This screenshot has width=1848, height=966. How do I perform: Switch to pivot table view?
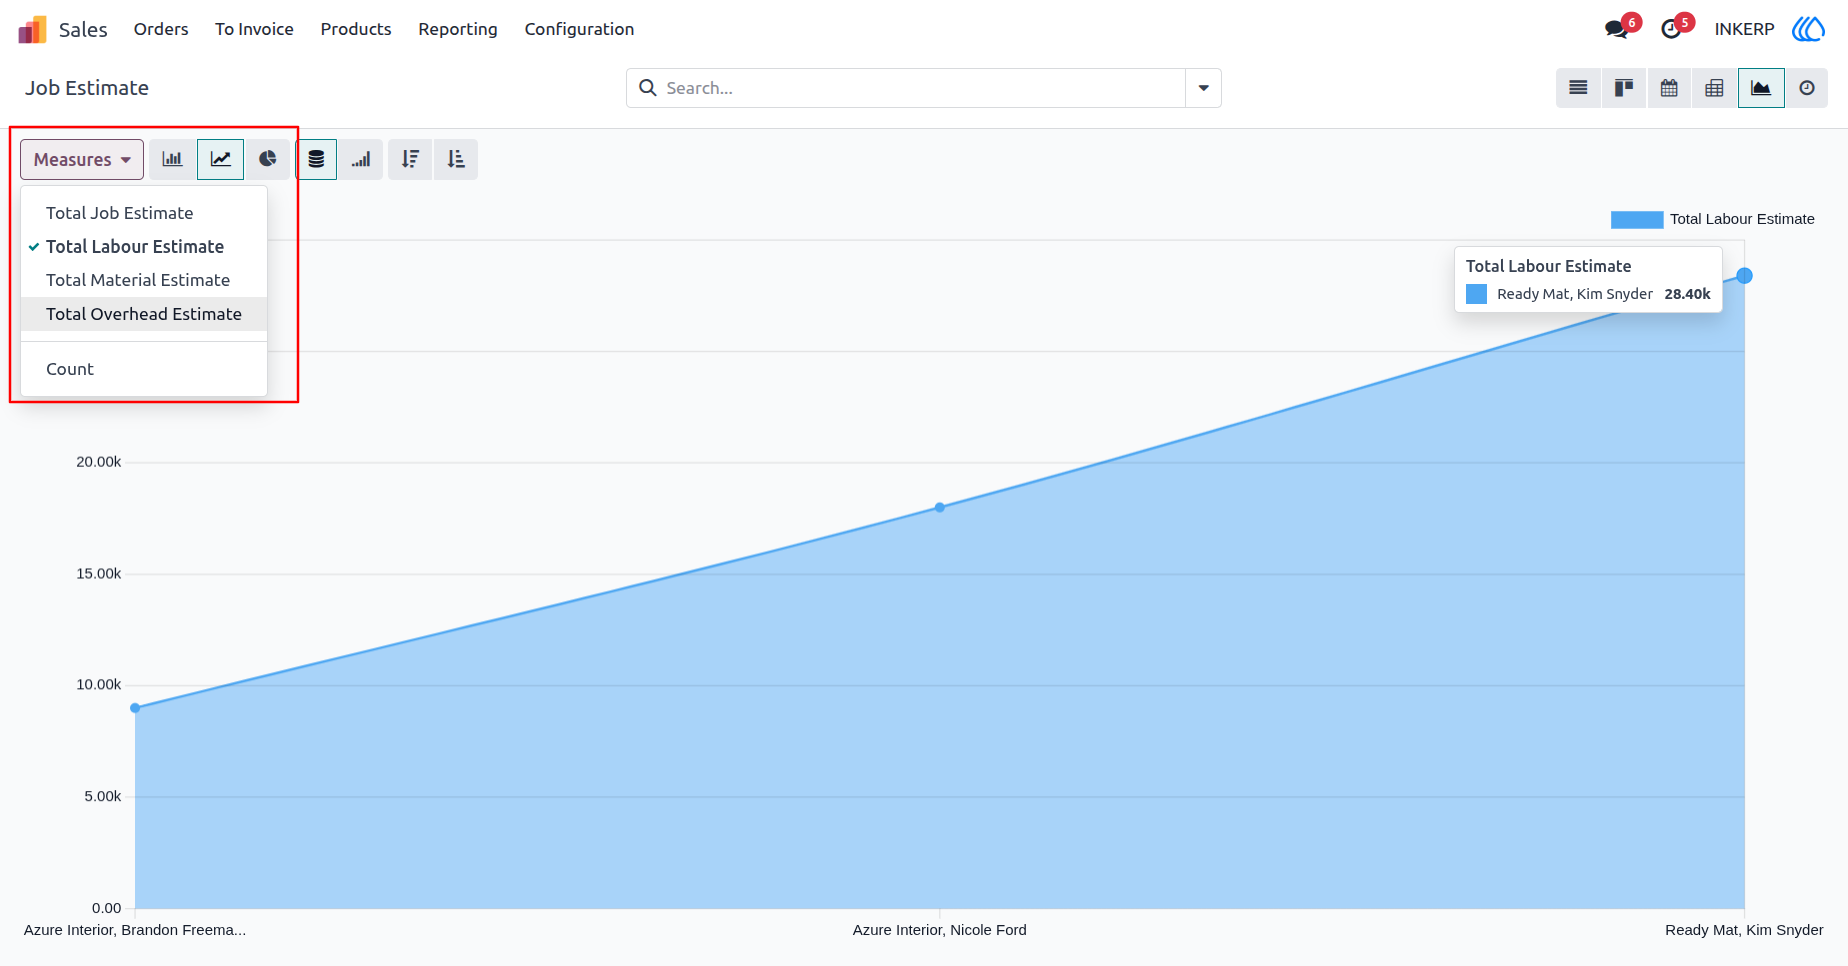click(x=1714, y=88)
